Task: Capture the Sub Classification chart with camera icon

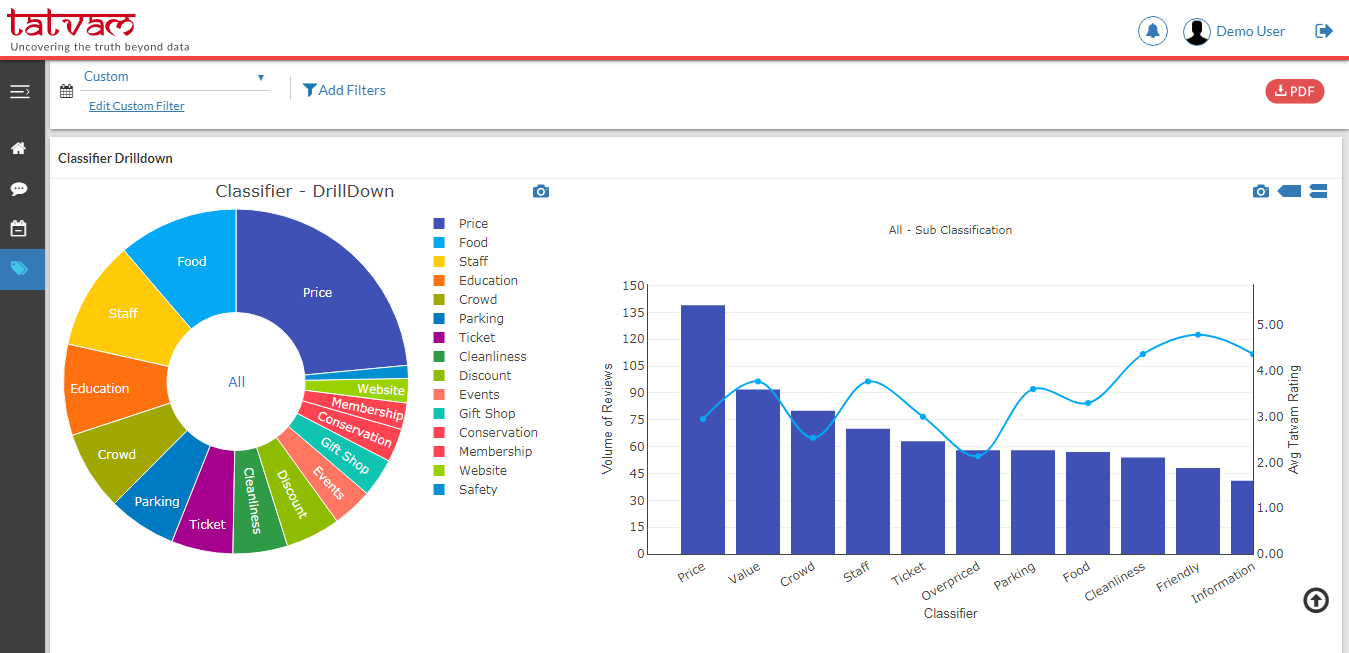Action: point(1260,190)
